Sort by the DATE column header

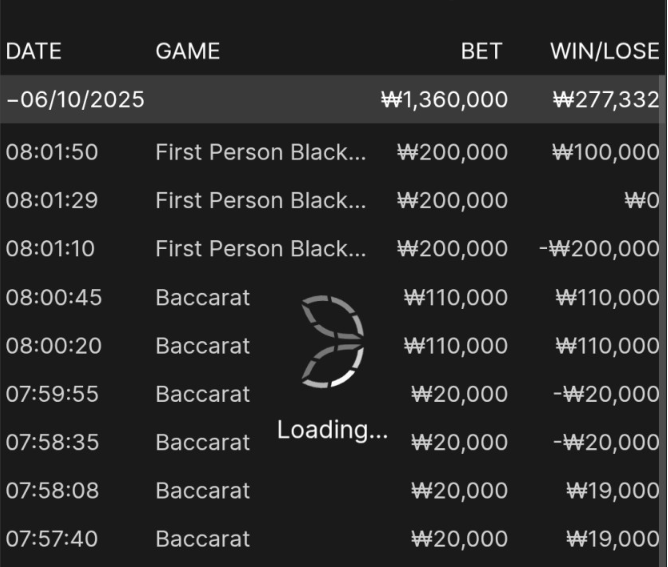34,51
